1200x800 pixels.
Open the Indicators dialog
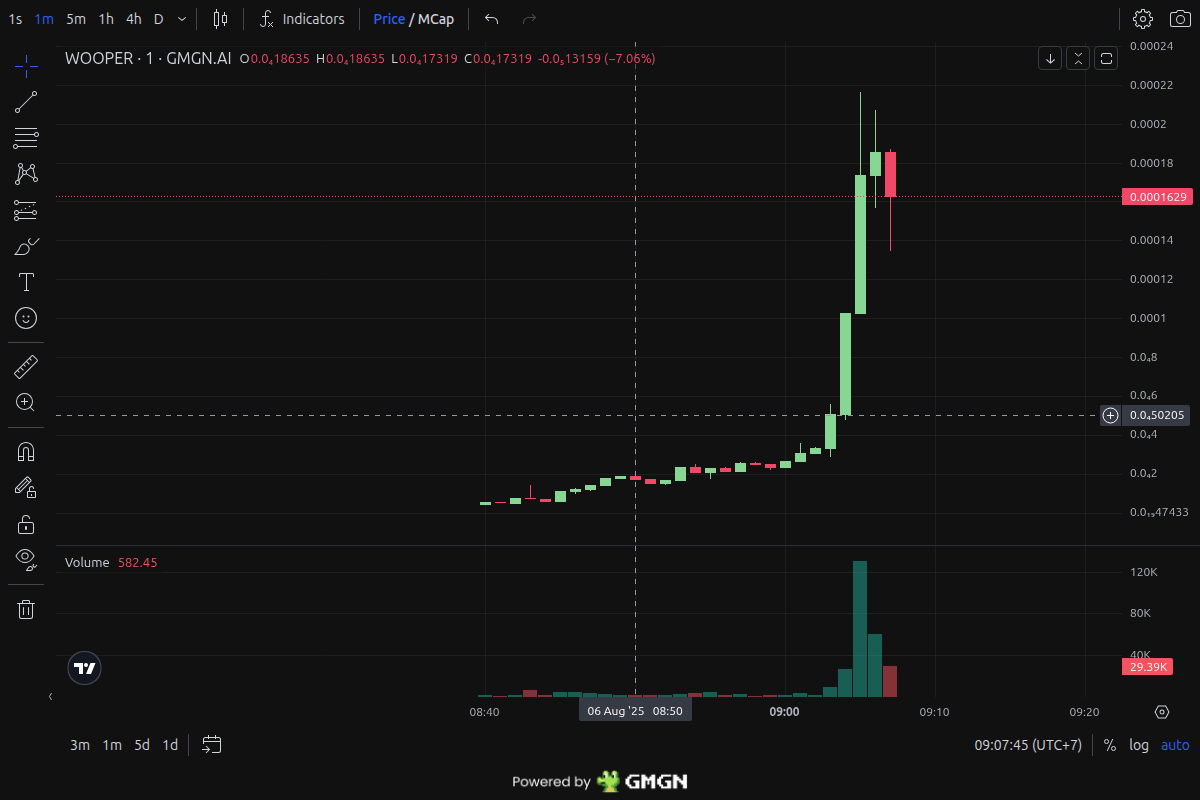(x=303, y=18)
